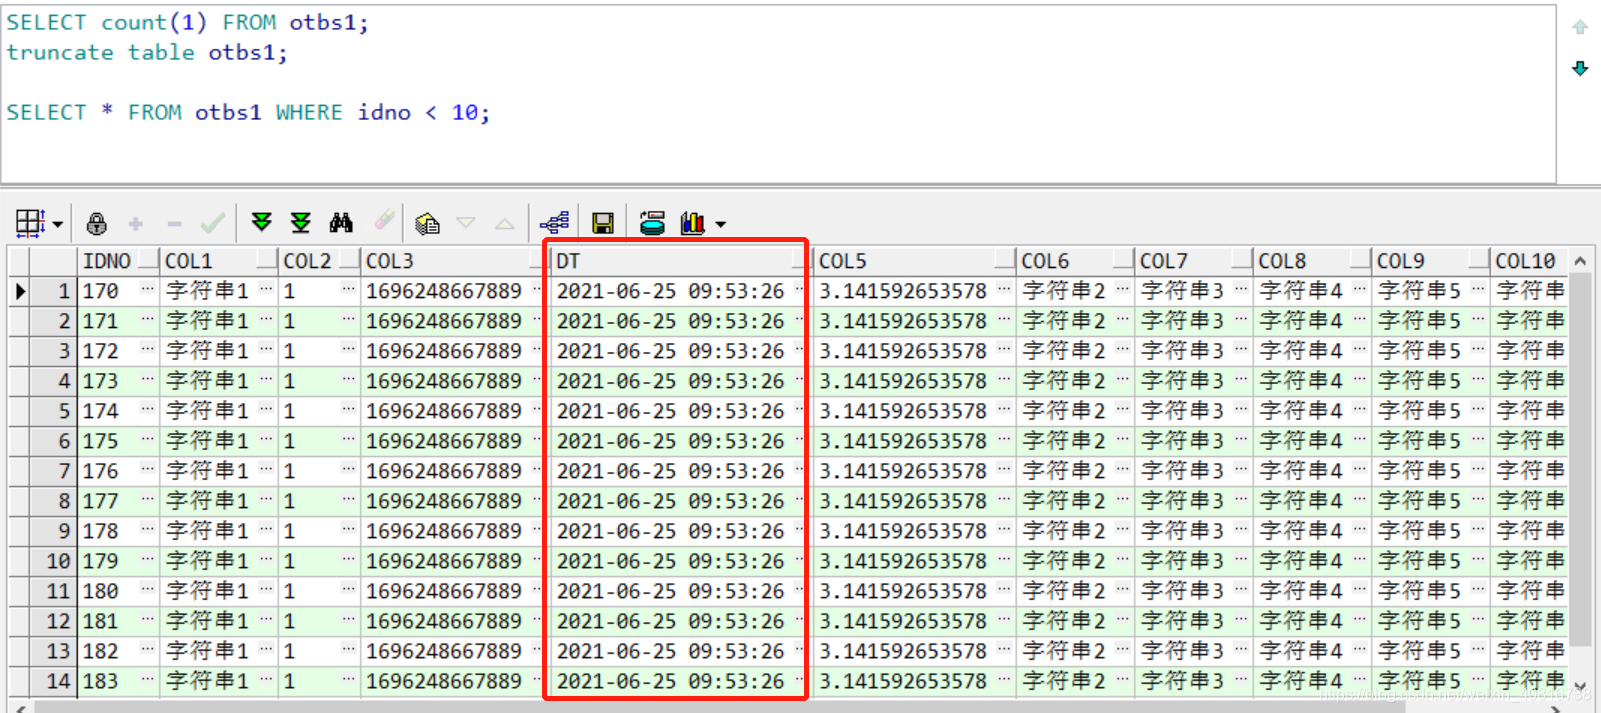Select the COL5 column header
The image size is (1601, 713).
click(x=914, y=261)
